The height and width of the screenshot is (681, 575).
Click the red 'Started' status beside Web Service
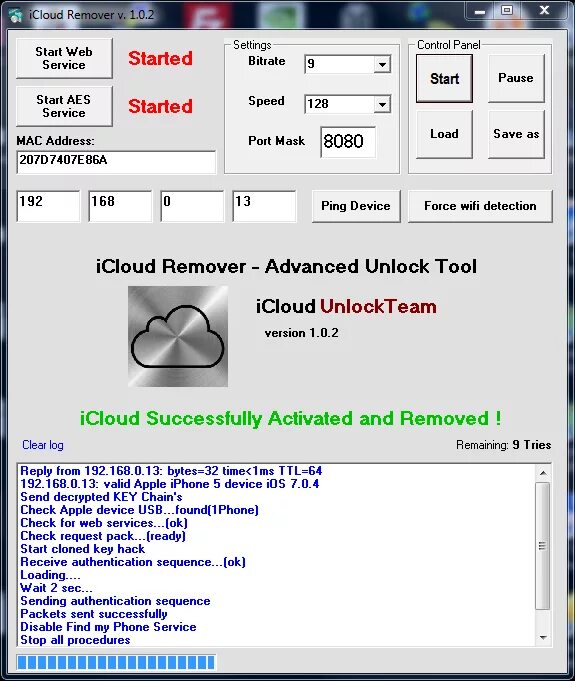pyautogui.click(x=160, y=59)
